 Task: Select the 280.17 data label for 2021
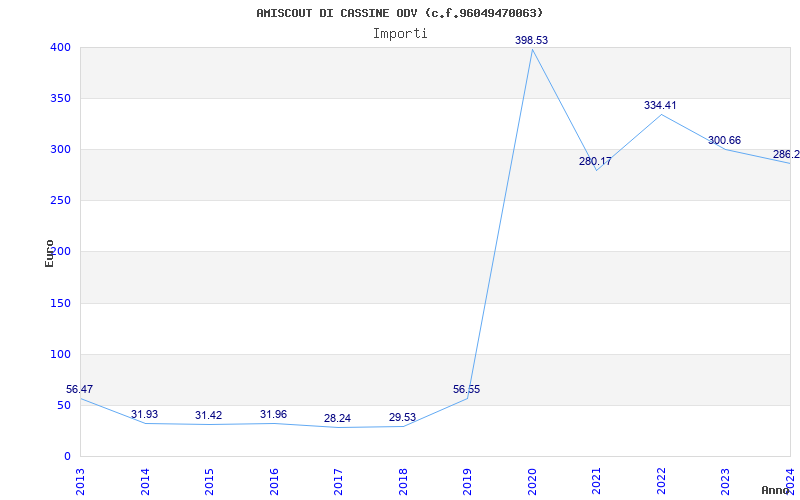595,161
